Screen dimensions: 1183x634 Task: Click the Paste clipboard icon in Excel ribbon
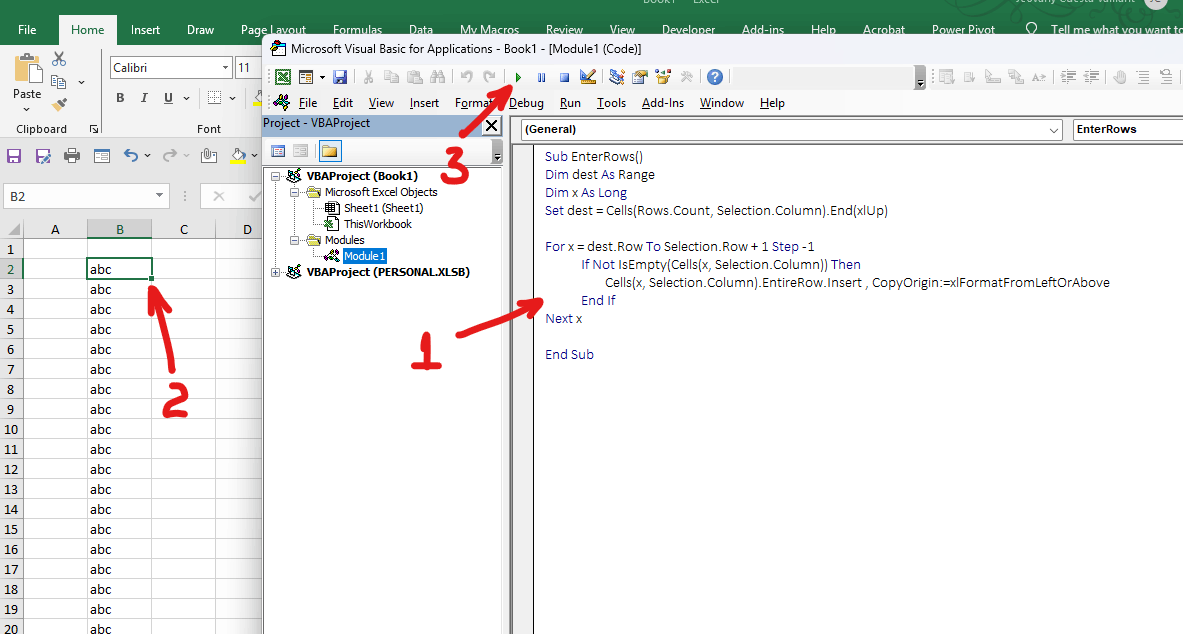pyautogui.click(x=28, y=68)
